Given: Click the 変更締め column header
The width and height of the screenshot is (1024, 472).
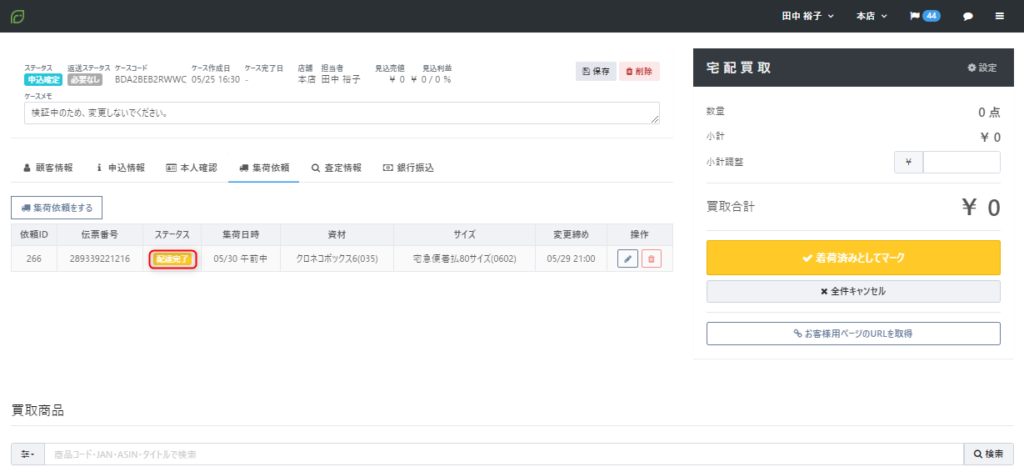Looking at the screenshot, I should click(571, 234).
